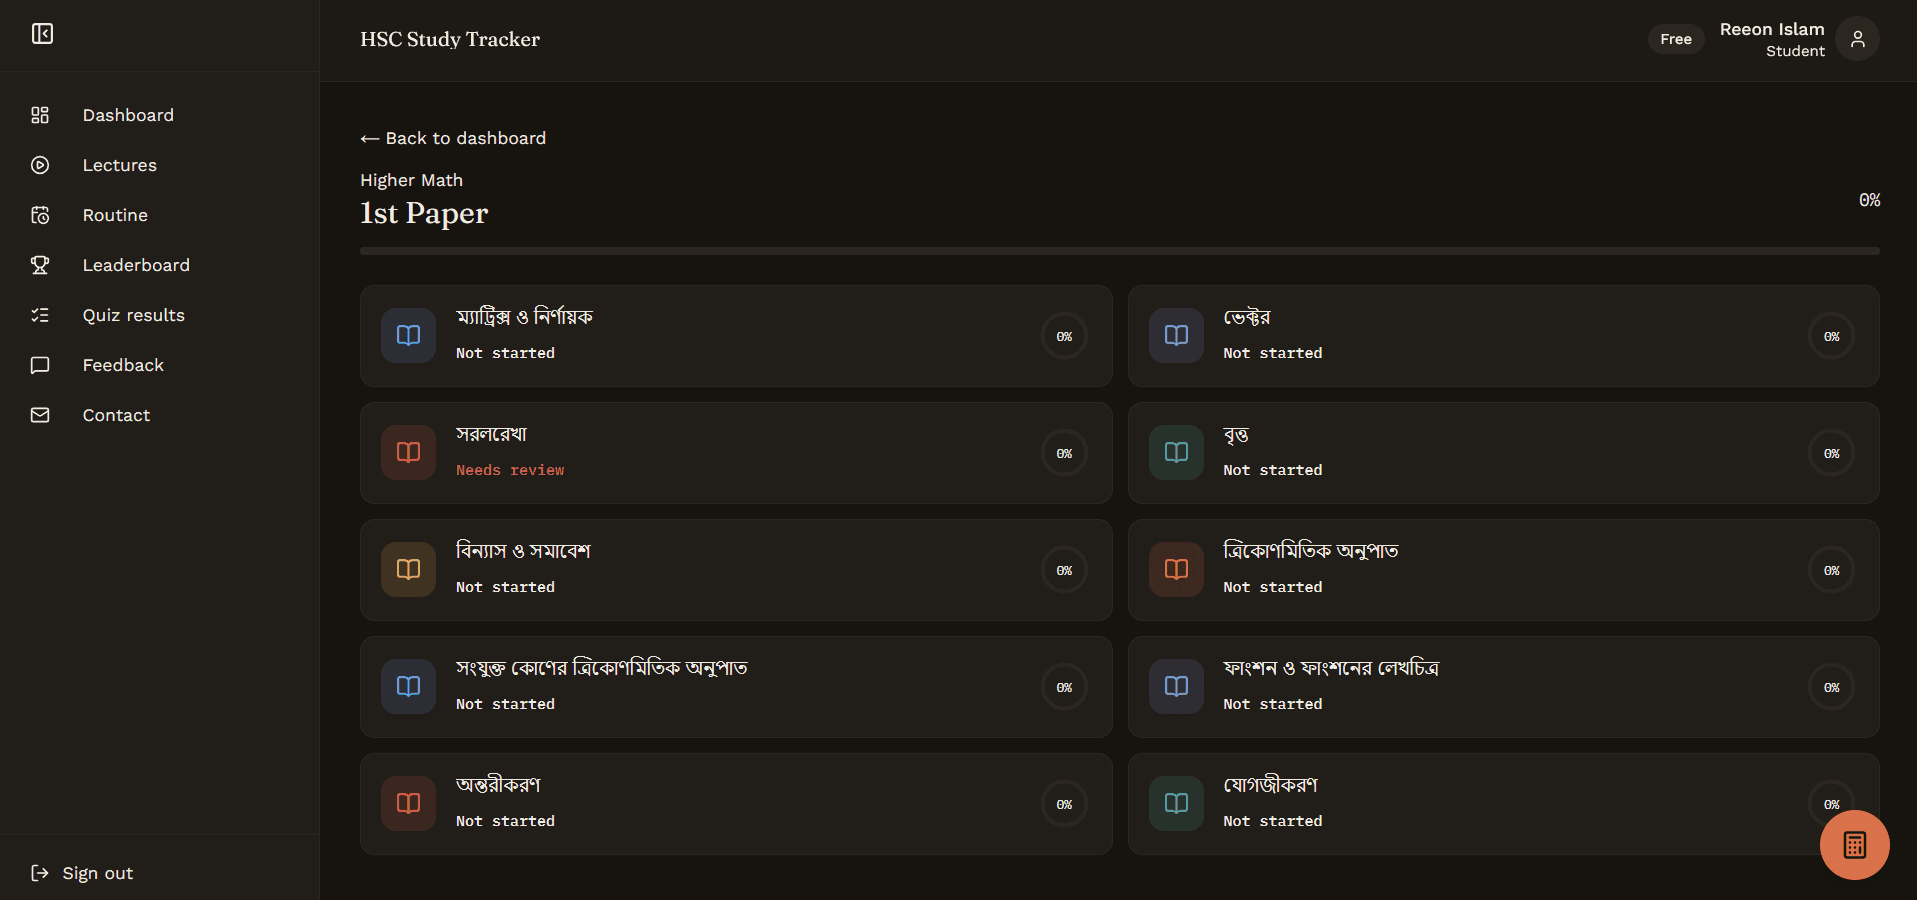Open the user profile avatar icon
1917x900 pixels.
point(1857,39)
